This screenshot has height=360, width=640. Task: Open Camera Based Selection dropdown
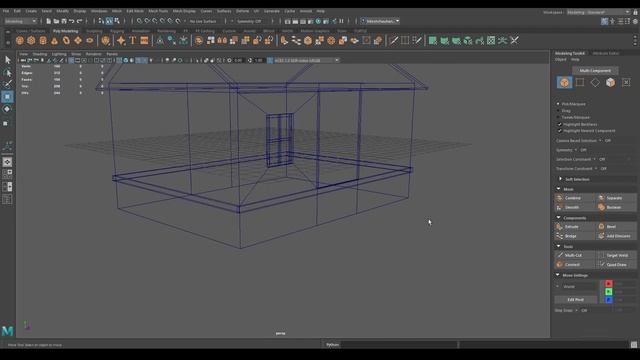point(600,140)
